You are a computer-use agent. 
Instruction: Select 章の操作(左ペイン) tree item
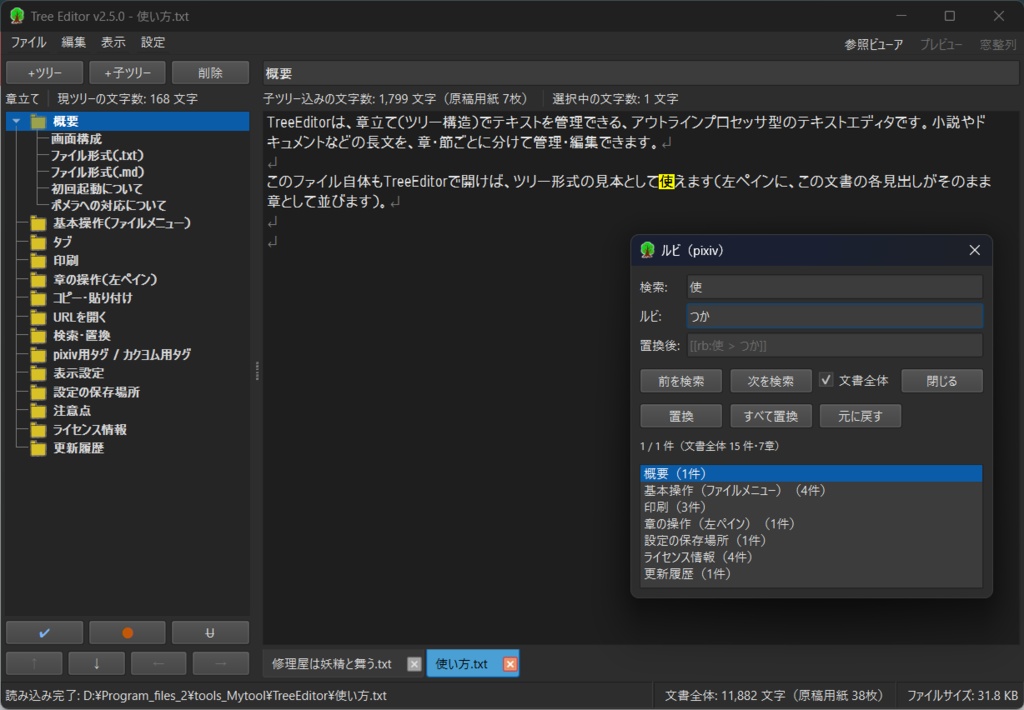coord(105,280)
